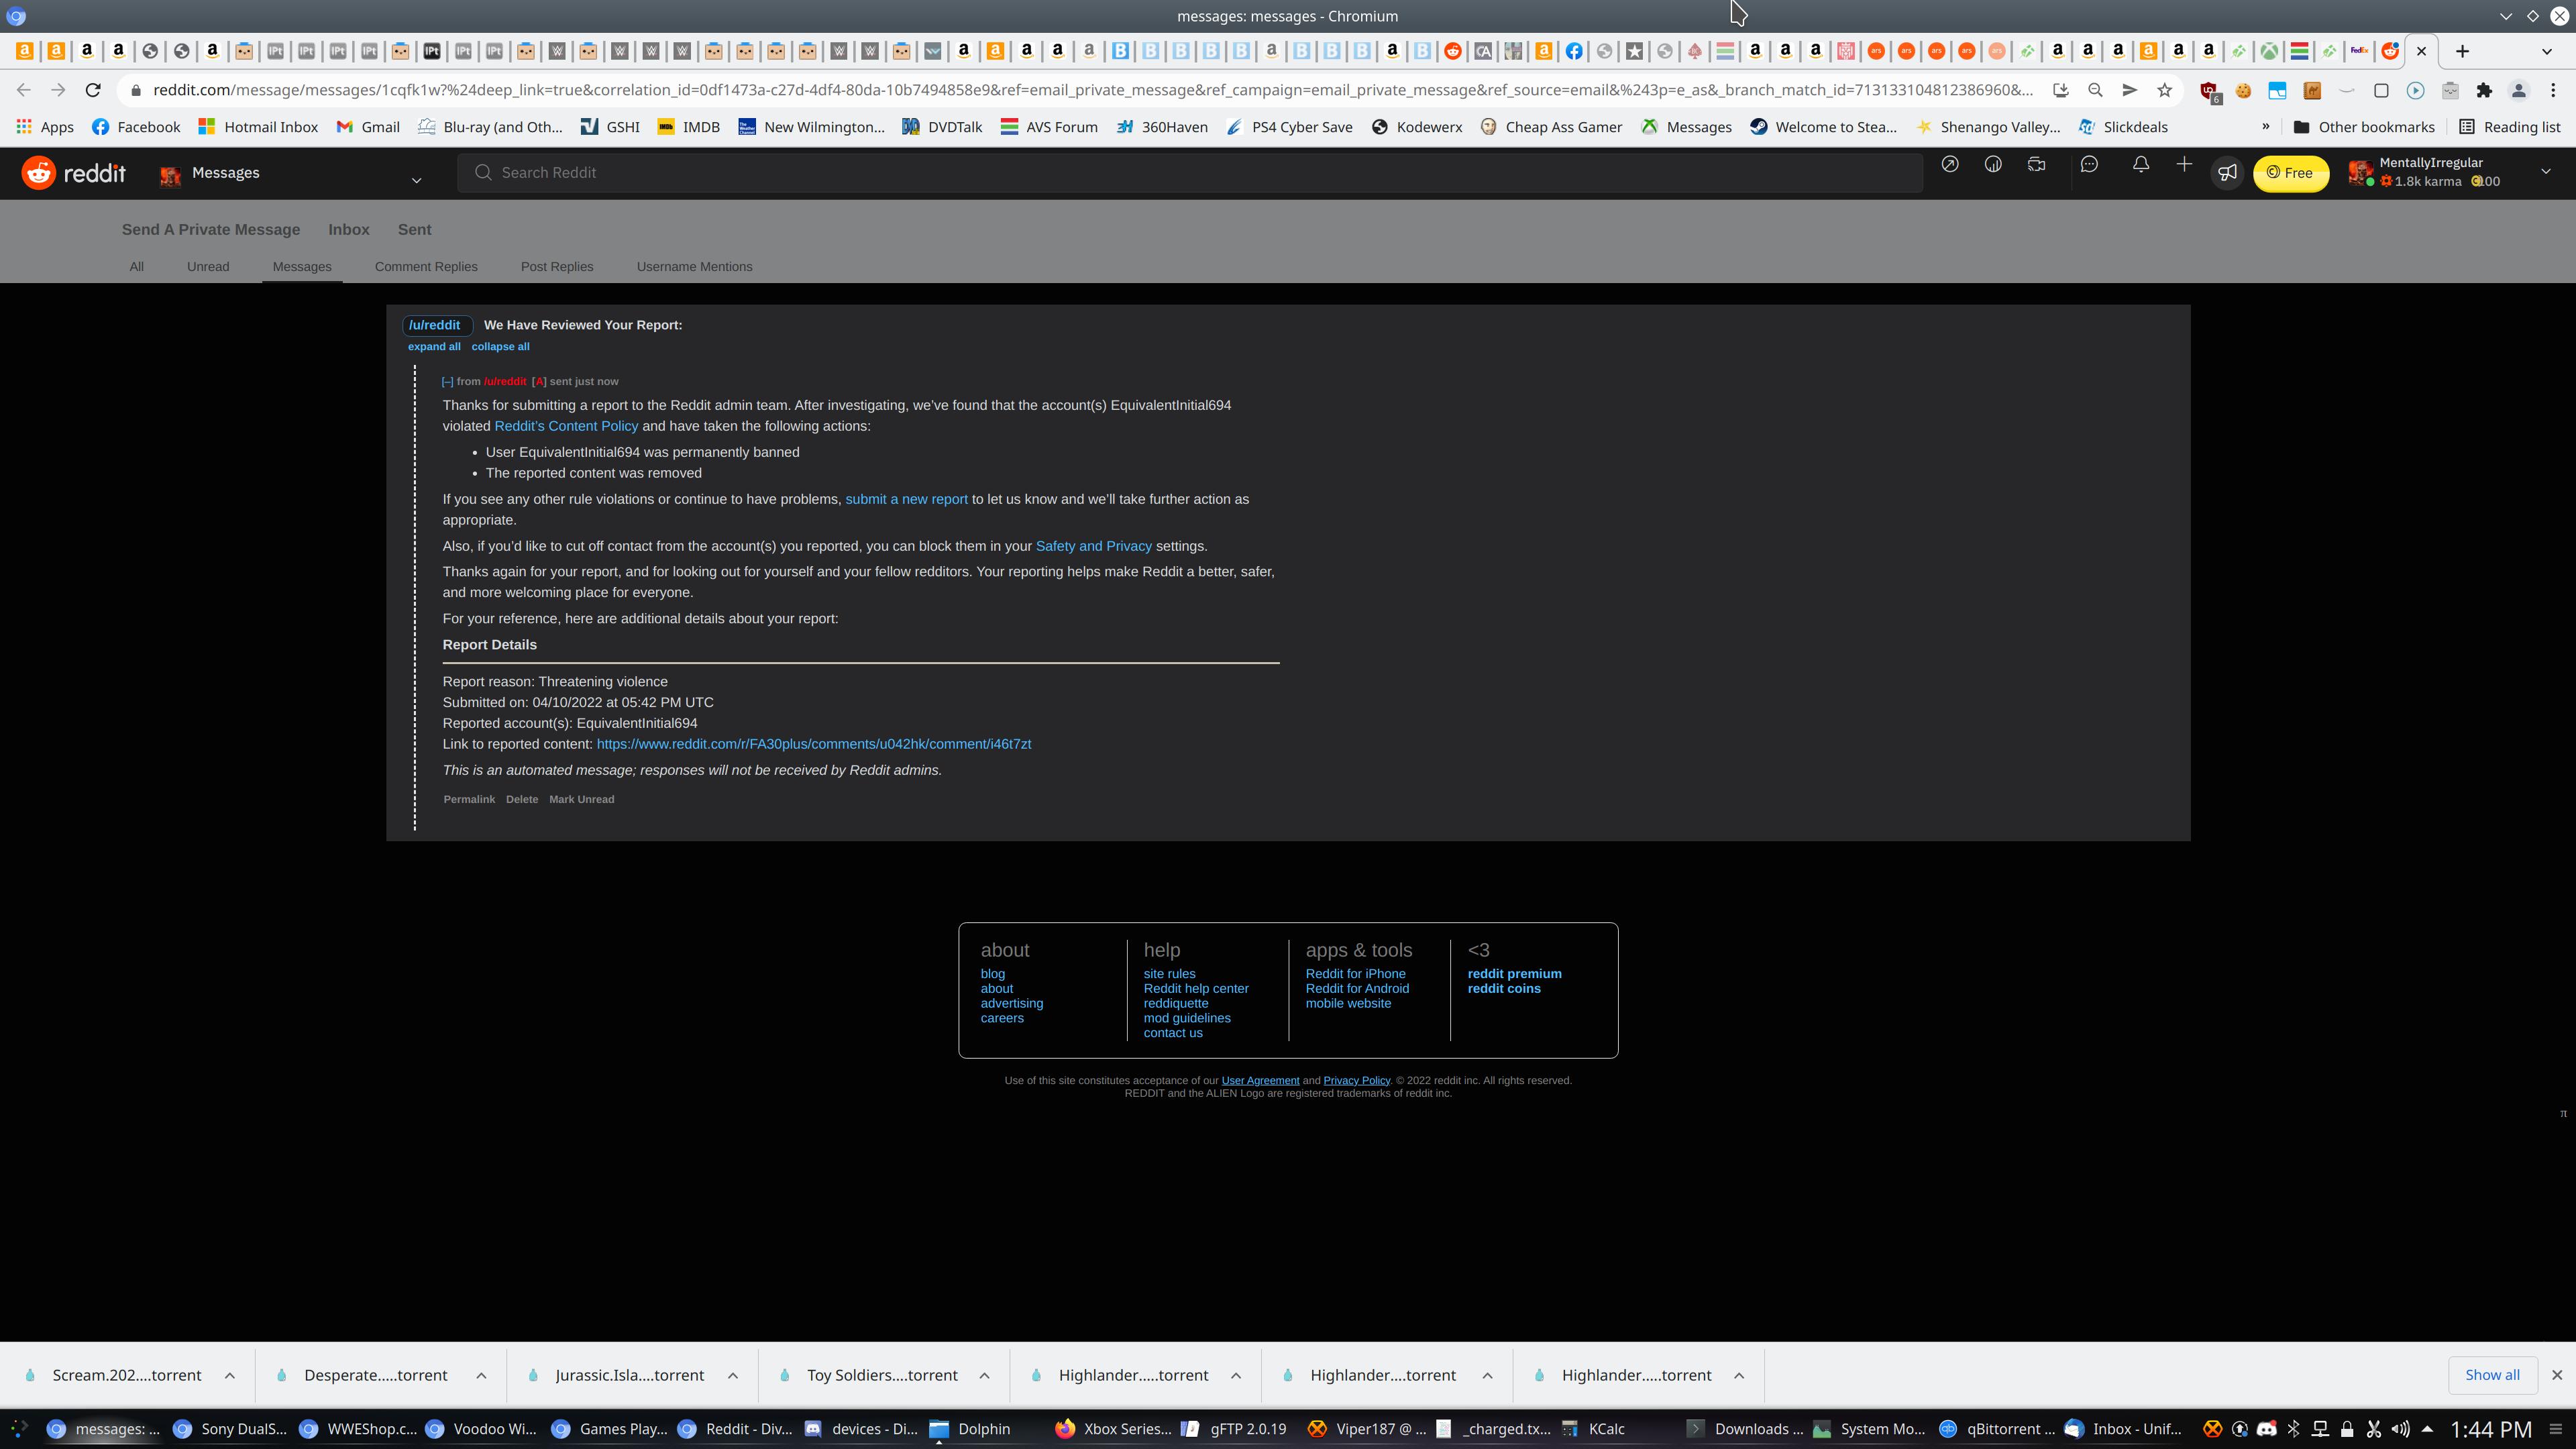Bookmark page with the star icon
The width and height of the screenshot is (2576, 1449).
pyautogui.click(x=2164, y=90)
